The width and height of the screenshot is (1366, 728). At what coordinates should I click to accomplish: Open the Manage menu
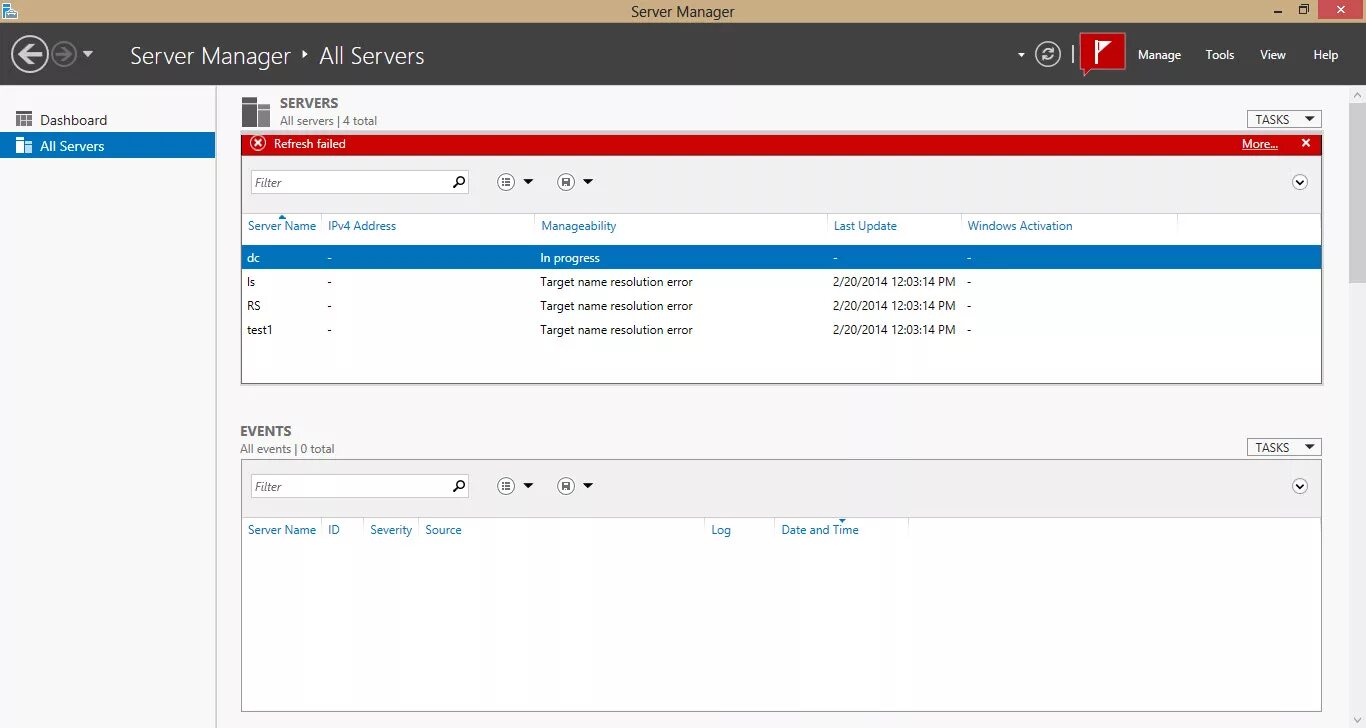pos(1159,55)
